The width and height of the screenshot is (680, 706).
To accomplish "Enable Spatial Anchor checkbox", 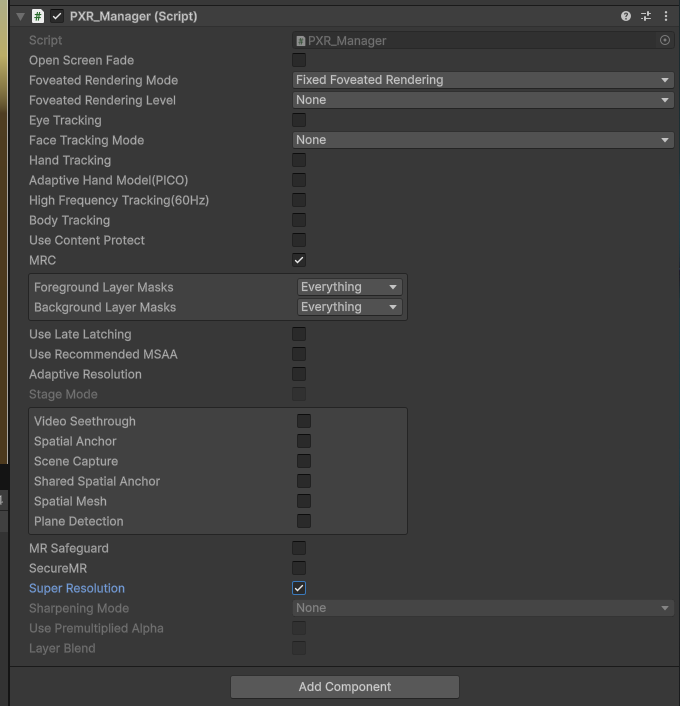I will pyautogui.click(x=304, y=441).
